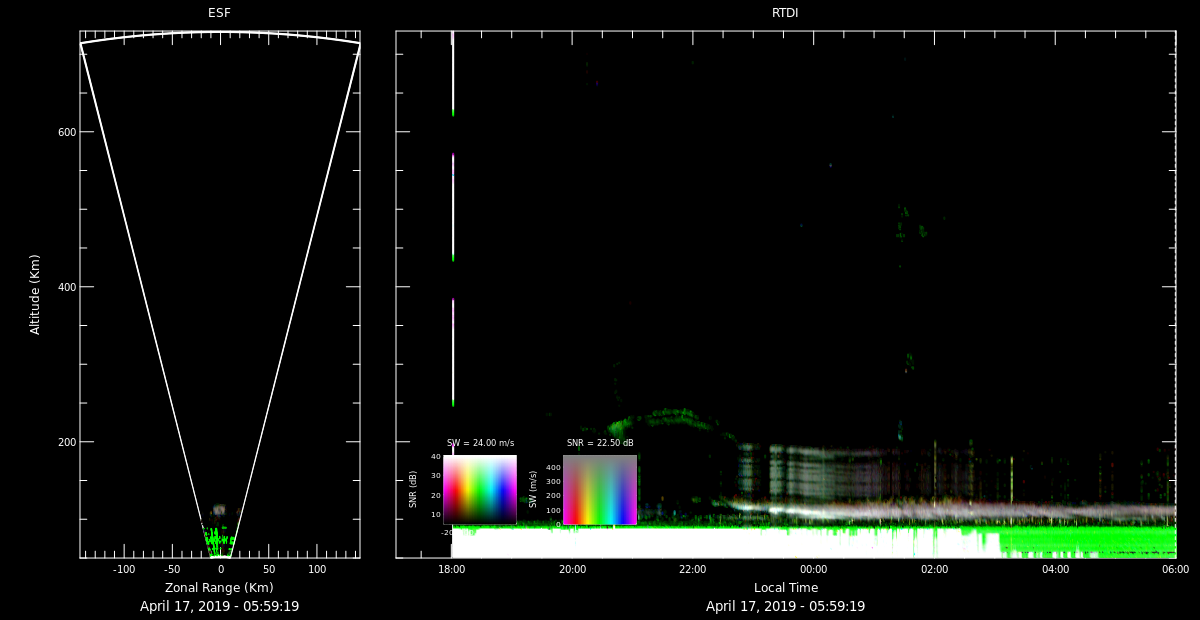Image resolution: width=1200 pixels, height=620 pixels.
Task: Click the 30 tick on SNR legend
Action: tap(436, 475)
